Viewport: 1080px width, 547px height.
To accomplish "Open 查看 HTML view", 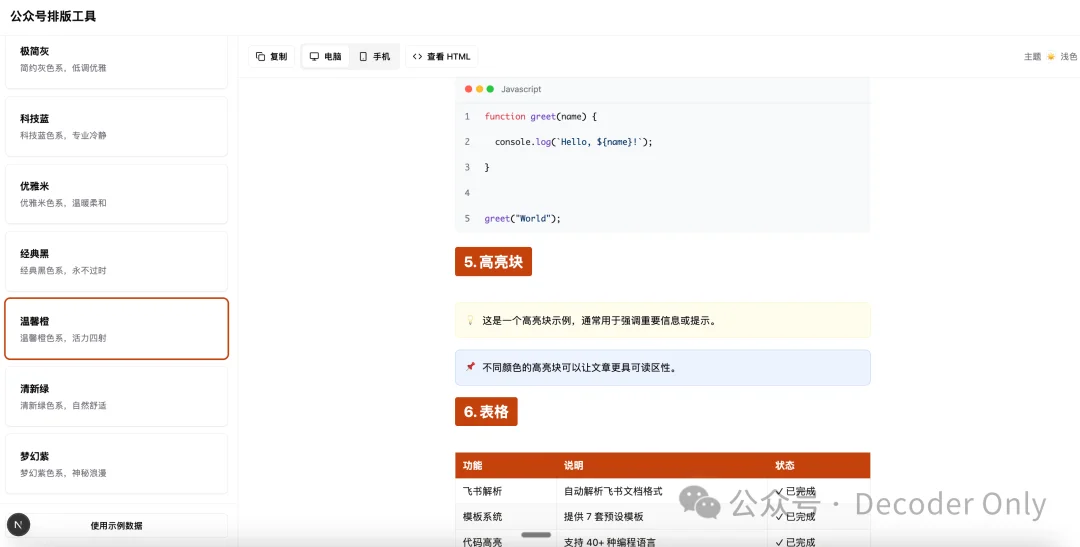I will click(x=442, y=56).
